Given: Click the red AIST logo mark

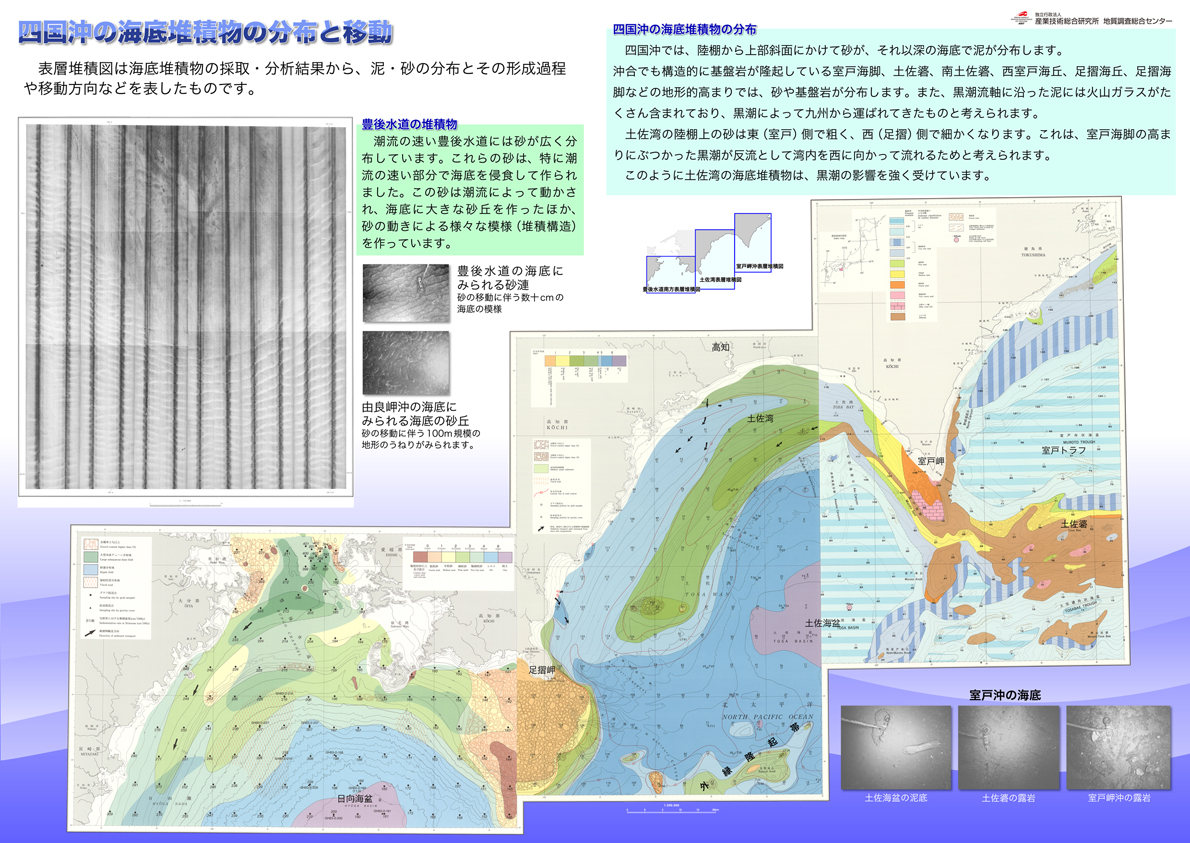Looking at the screenshot, I should [x=1022, y=17].
